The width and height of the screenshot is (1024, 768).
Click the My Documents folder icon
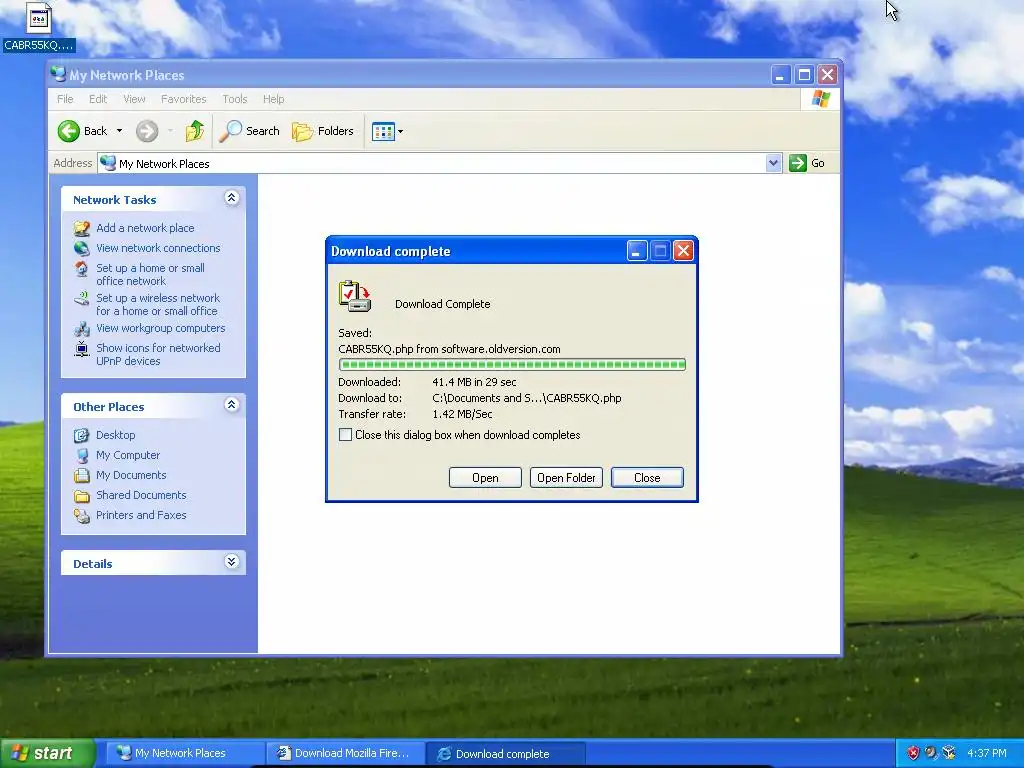[82, 475]
